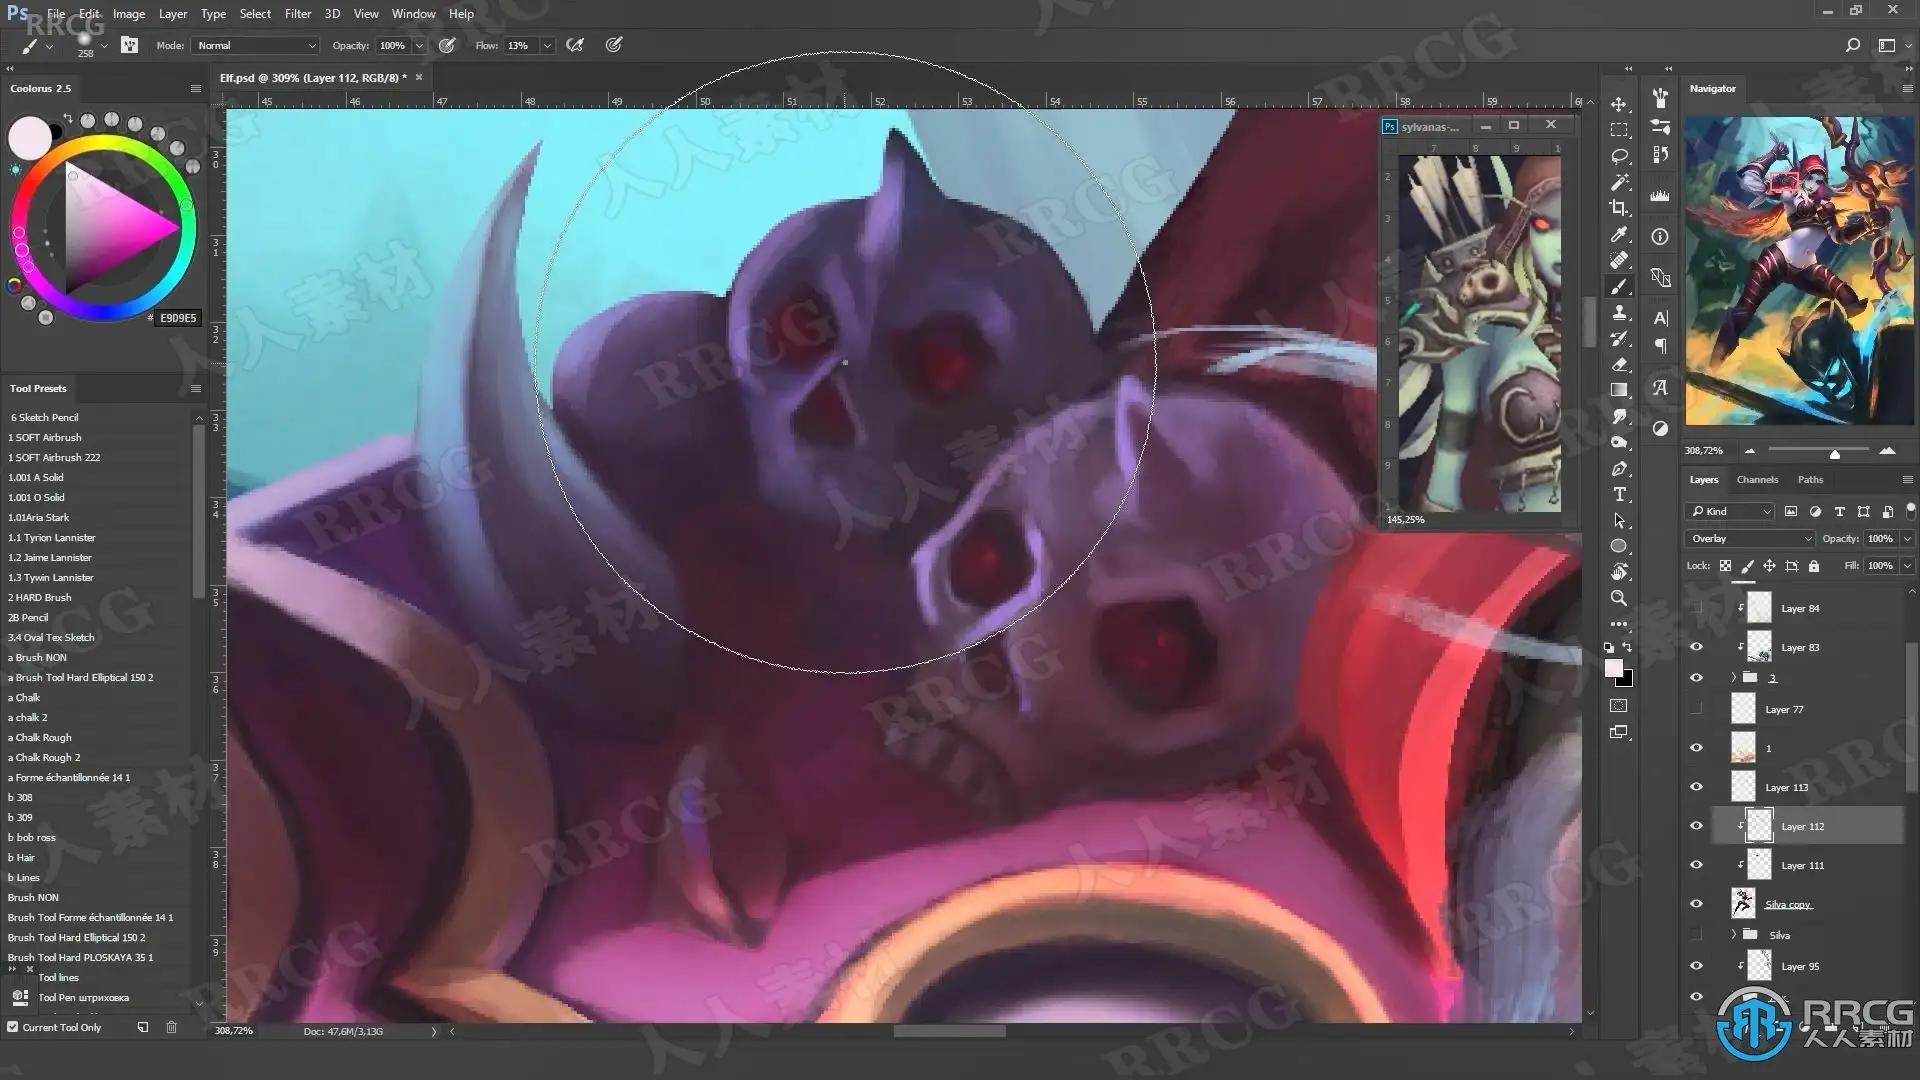
Task: Hide Layer 112 visibility eye
Action: [1696, 826]
